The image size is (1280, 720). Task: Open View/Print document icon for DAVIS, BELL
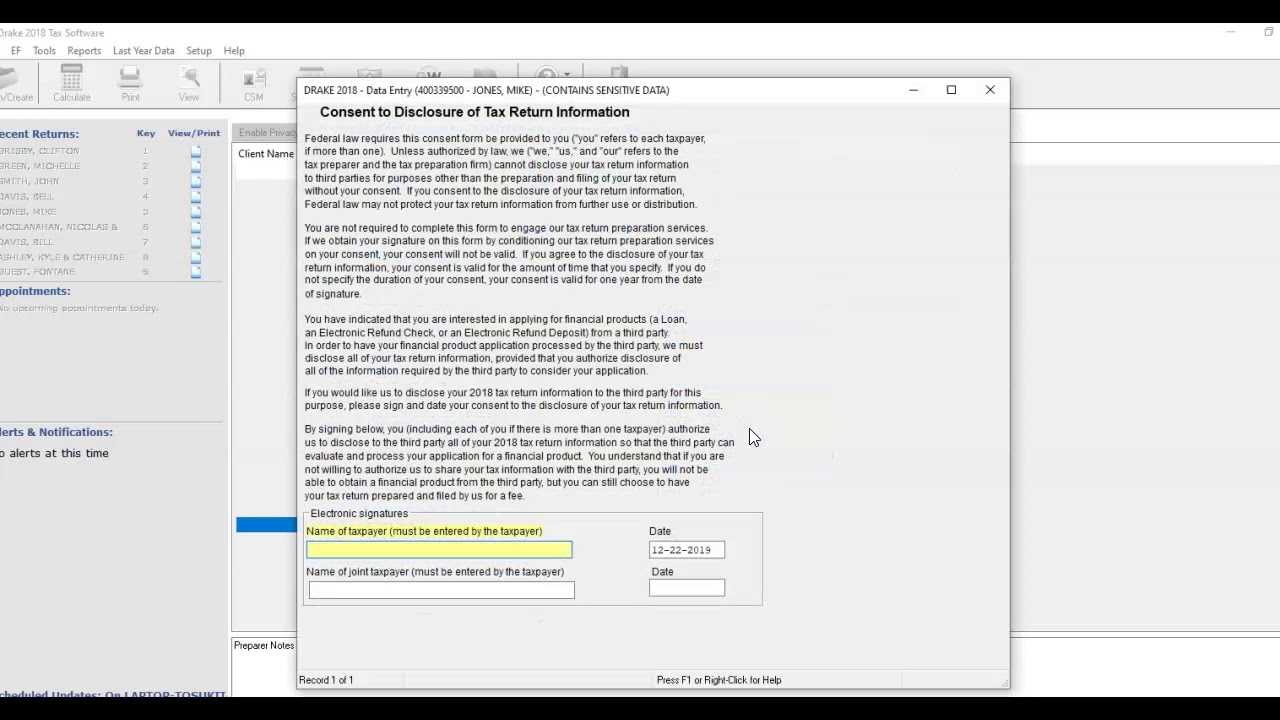coord(196,196)
